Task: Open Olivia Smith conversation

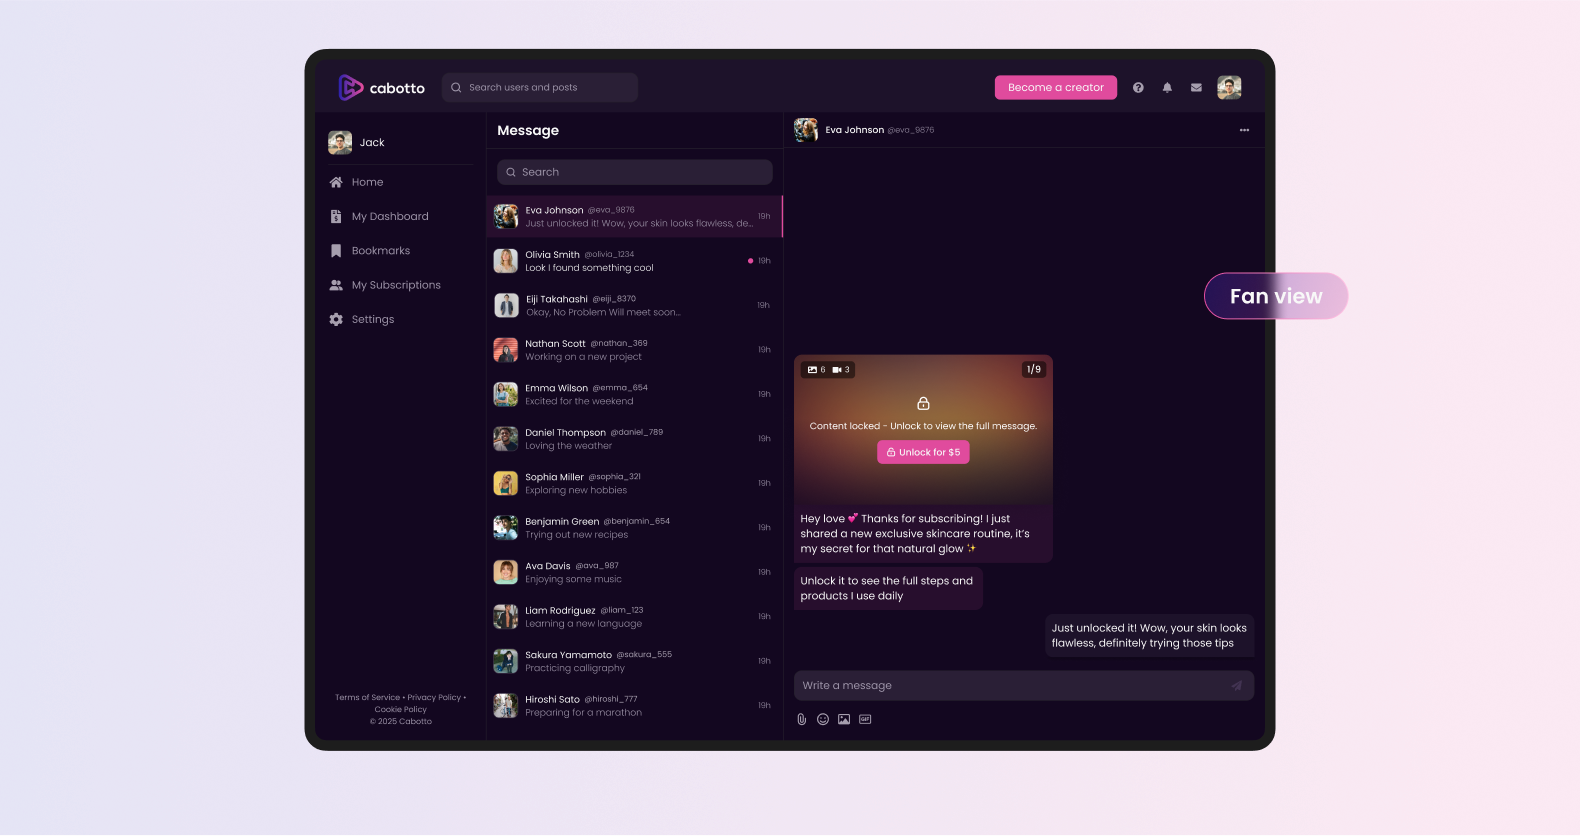Action: 634,261
